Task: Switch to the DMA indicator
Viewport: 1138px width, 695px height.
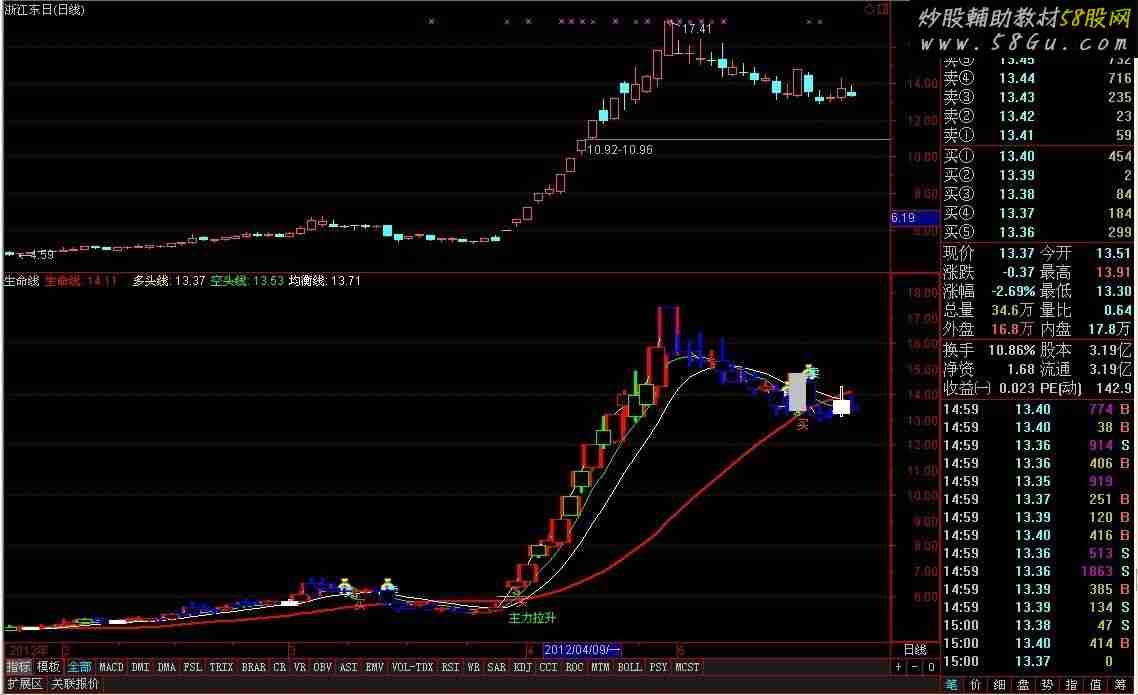Action: (167, 667)
